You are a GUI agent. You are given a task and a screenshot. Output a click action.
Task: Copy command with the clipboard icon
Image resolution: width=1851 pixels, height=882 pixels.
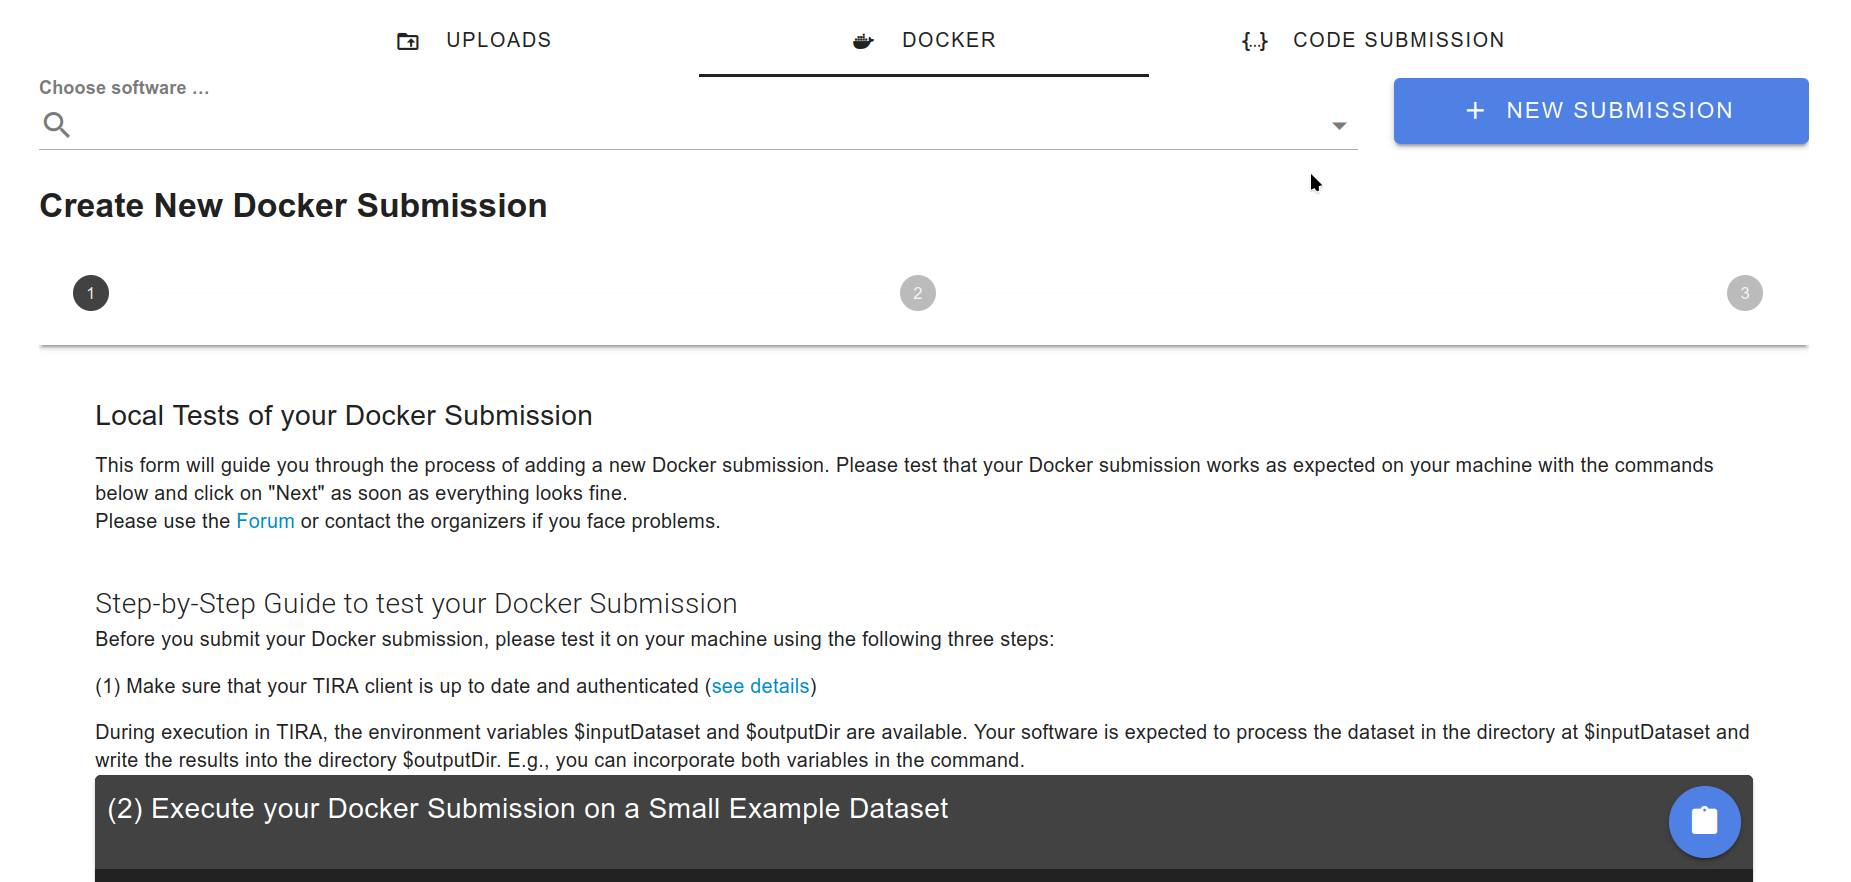pos(1704,821)
